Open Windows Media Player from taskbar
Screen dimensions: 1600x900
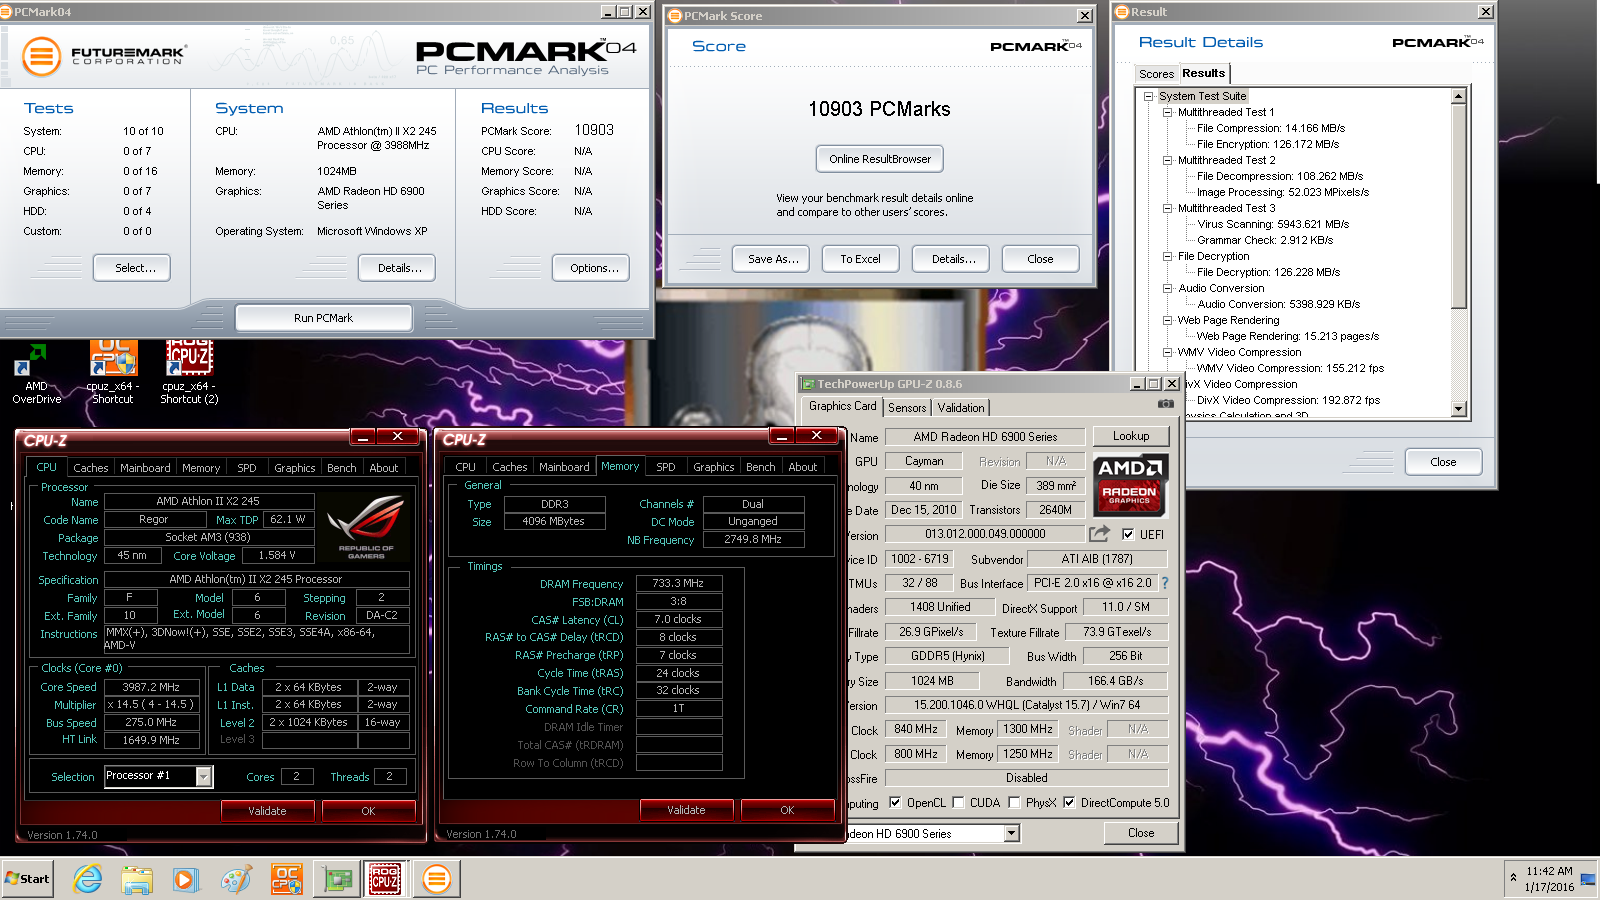point(186,879)
